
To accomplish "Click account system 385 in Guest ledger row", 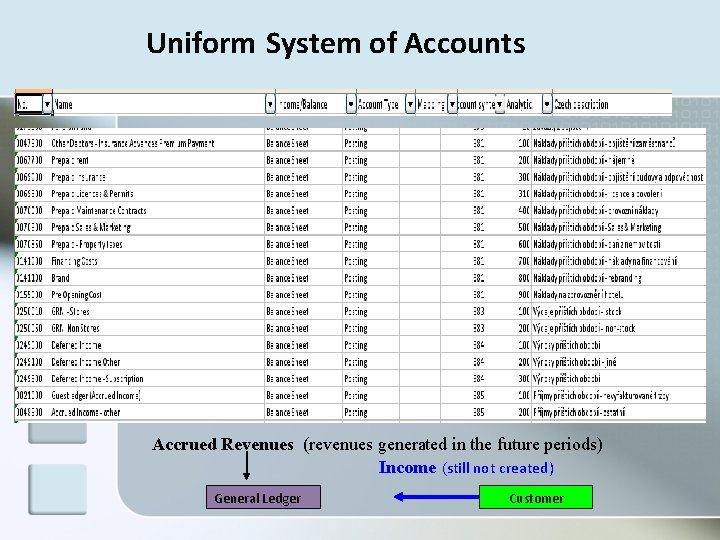I will coord(478,395).
